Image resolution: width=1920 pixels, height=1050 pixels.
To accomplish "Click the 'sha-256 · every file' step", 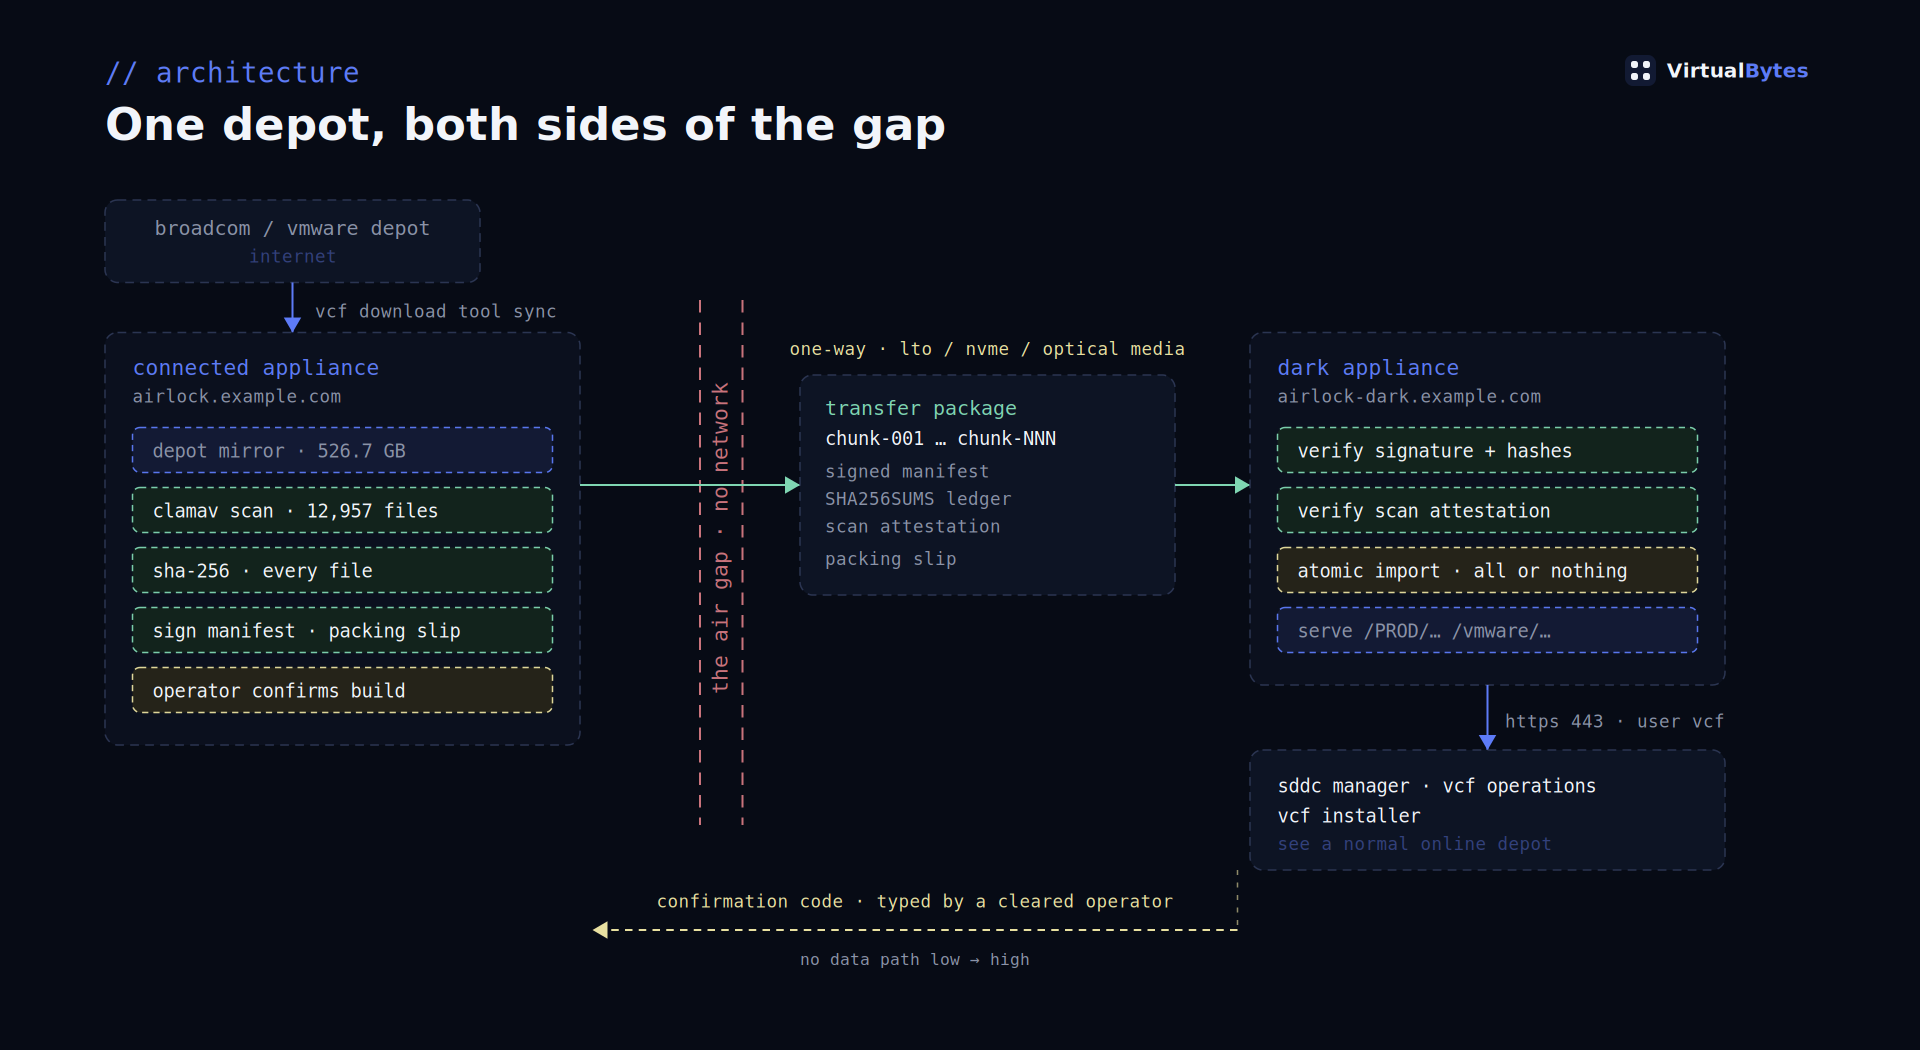I will pyautogui.click(x=342, y=570).
